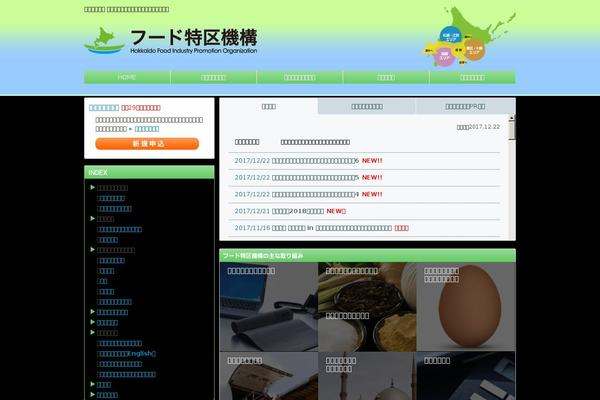The width and height of the screenshot is (600, 400).
Task: Click the 2017.12.22 update date text
Action: pyautogui.click(x=478, y=127)
